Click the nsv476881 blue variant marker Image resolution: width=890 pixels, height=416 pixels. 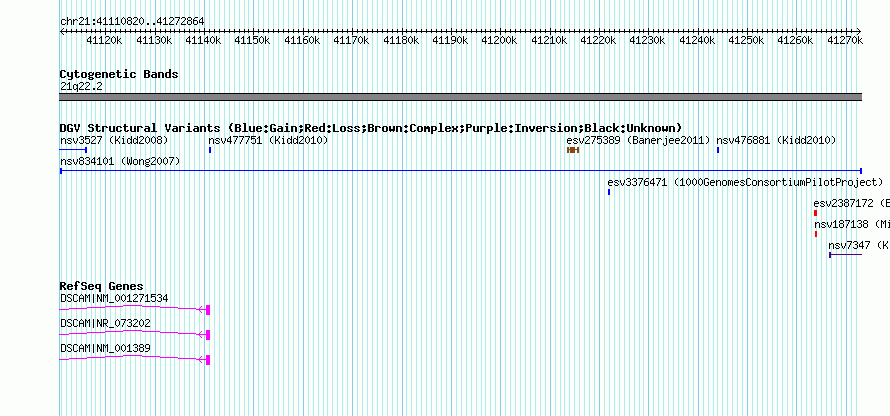click(718, 150)
